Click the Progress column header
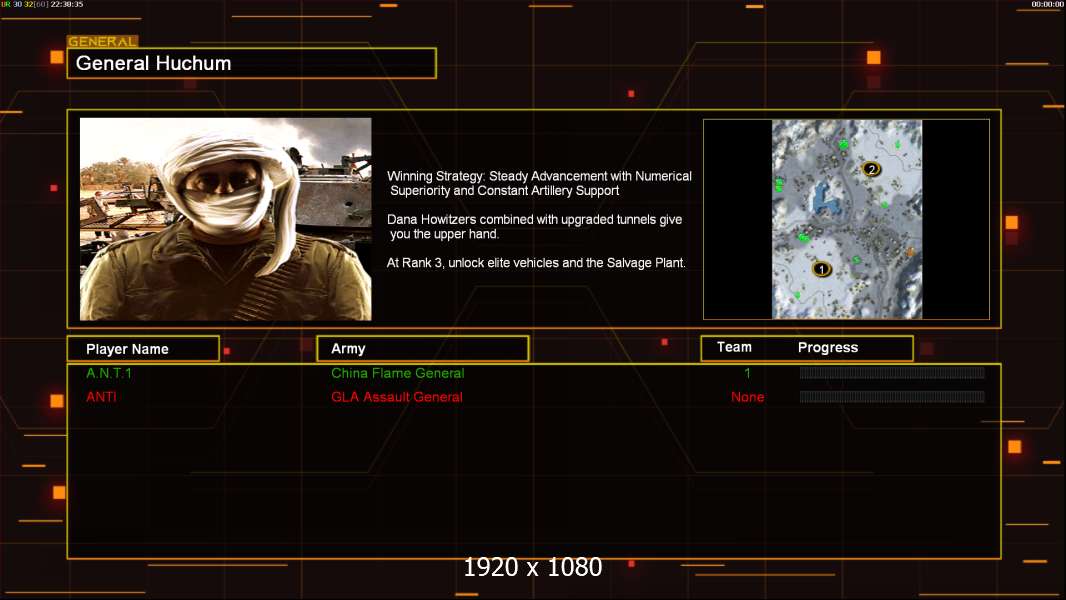The image size is (1066, 600). pyautogui.click(x=828, y=347)
